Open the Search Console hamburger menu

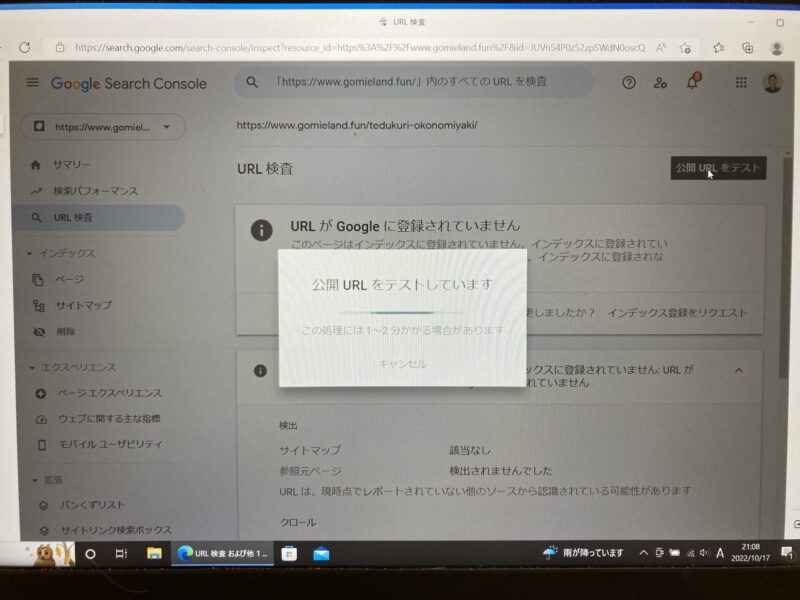click(33, 82)
